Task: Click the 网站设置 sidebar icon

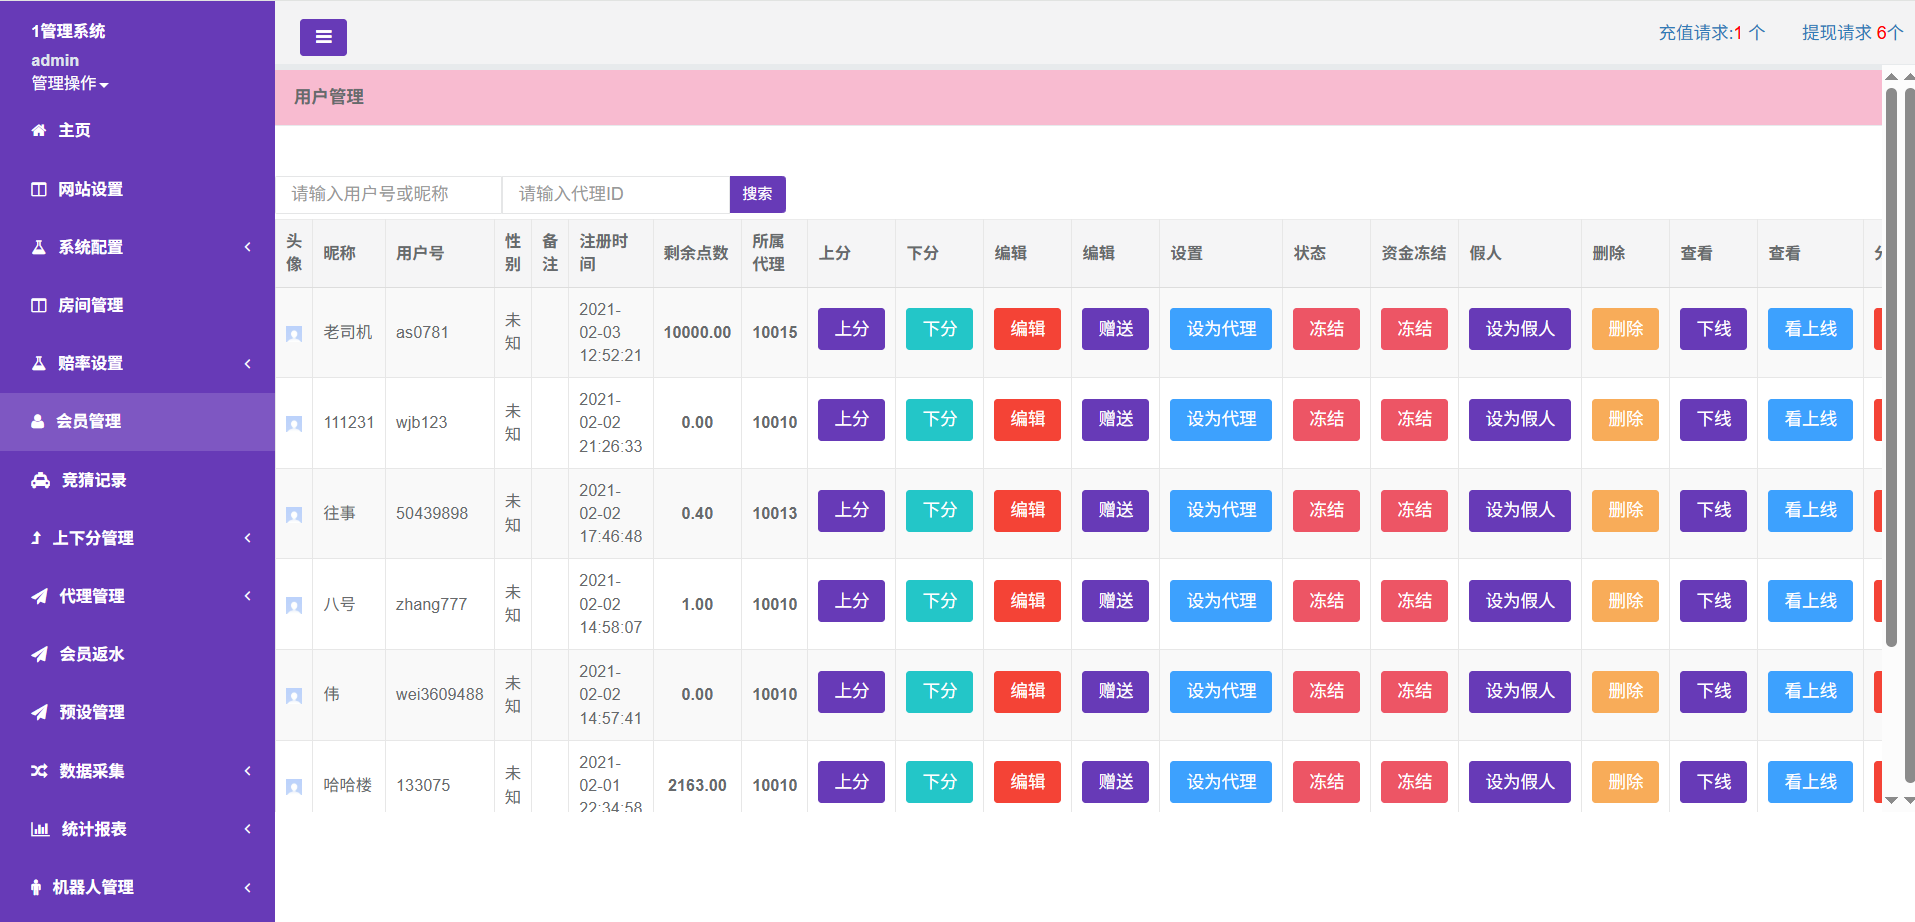Action: [39, 189]
